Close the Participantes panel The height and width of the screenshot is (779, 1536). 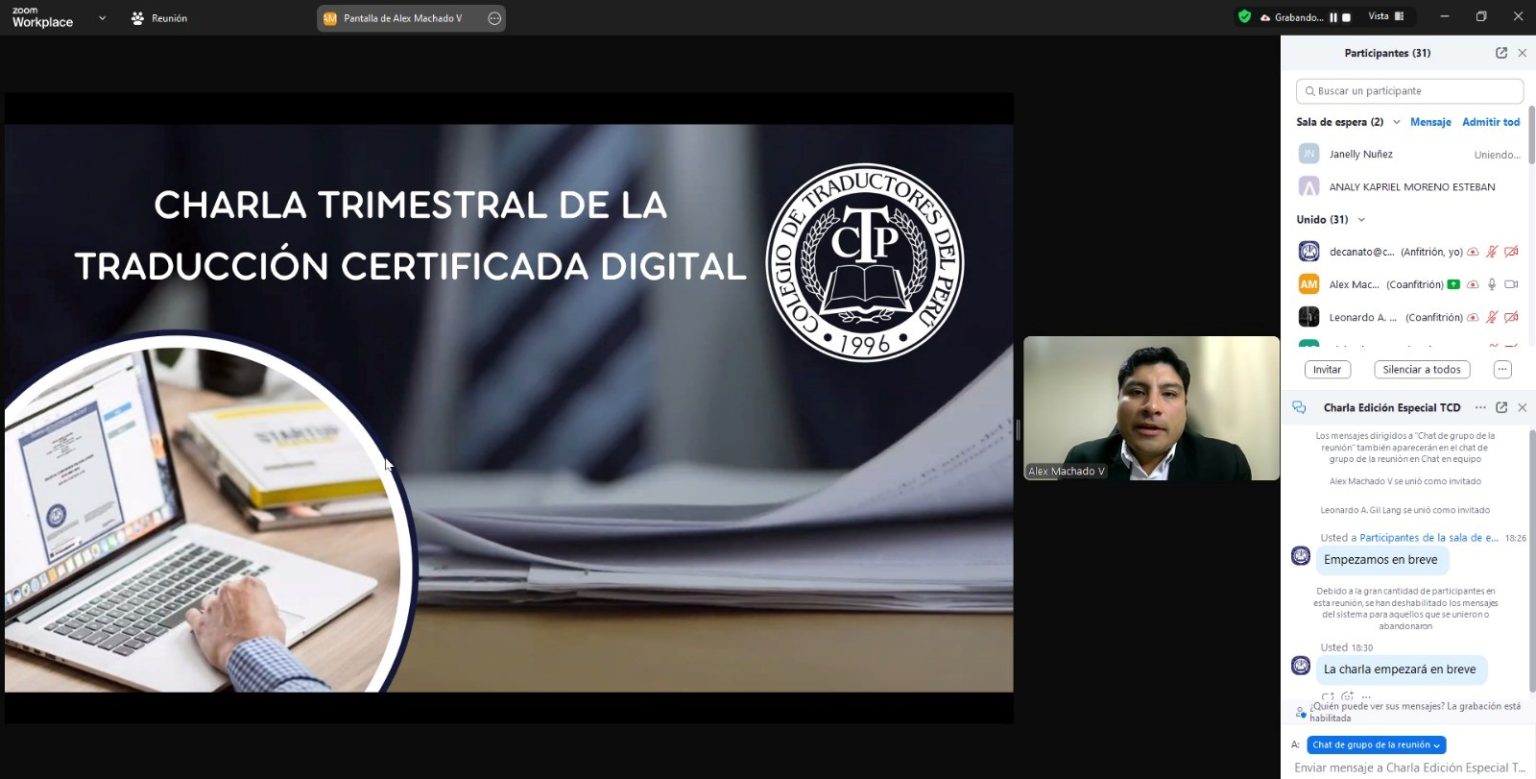(1522, 53)
